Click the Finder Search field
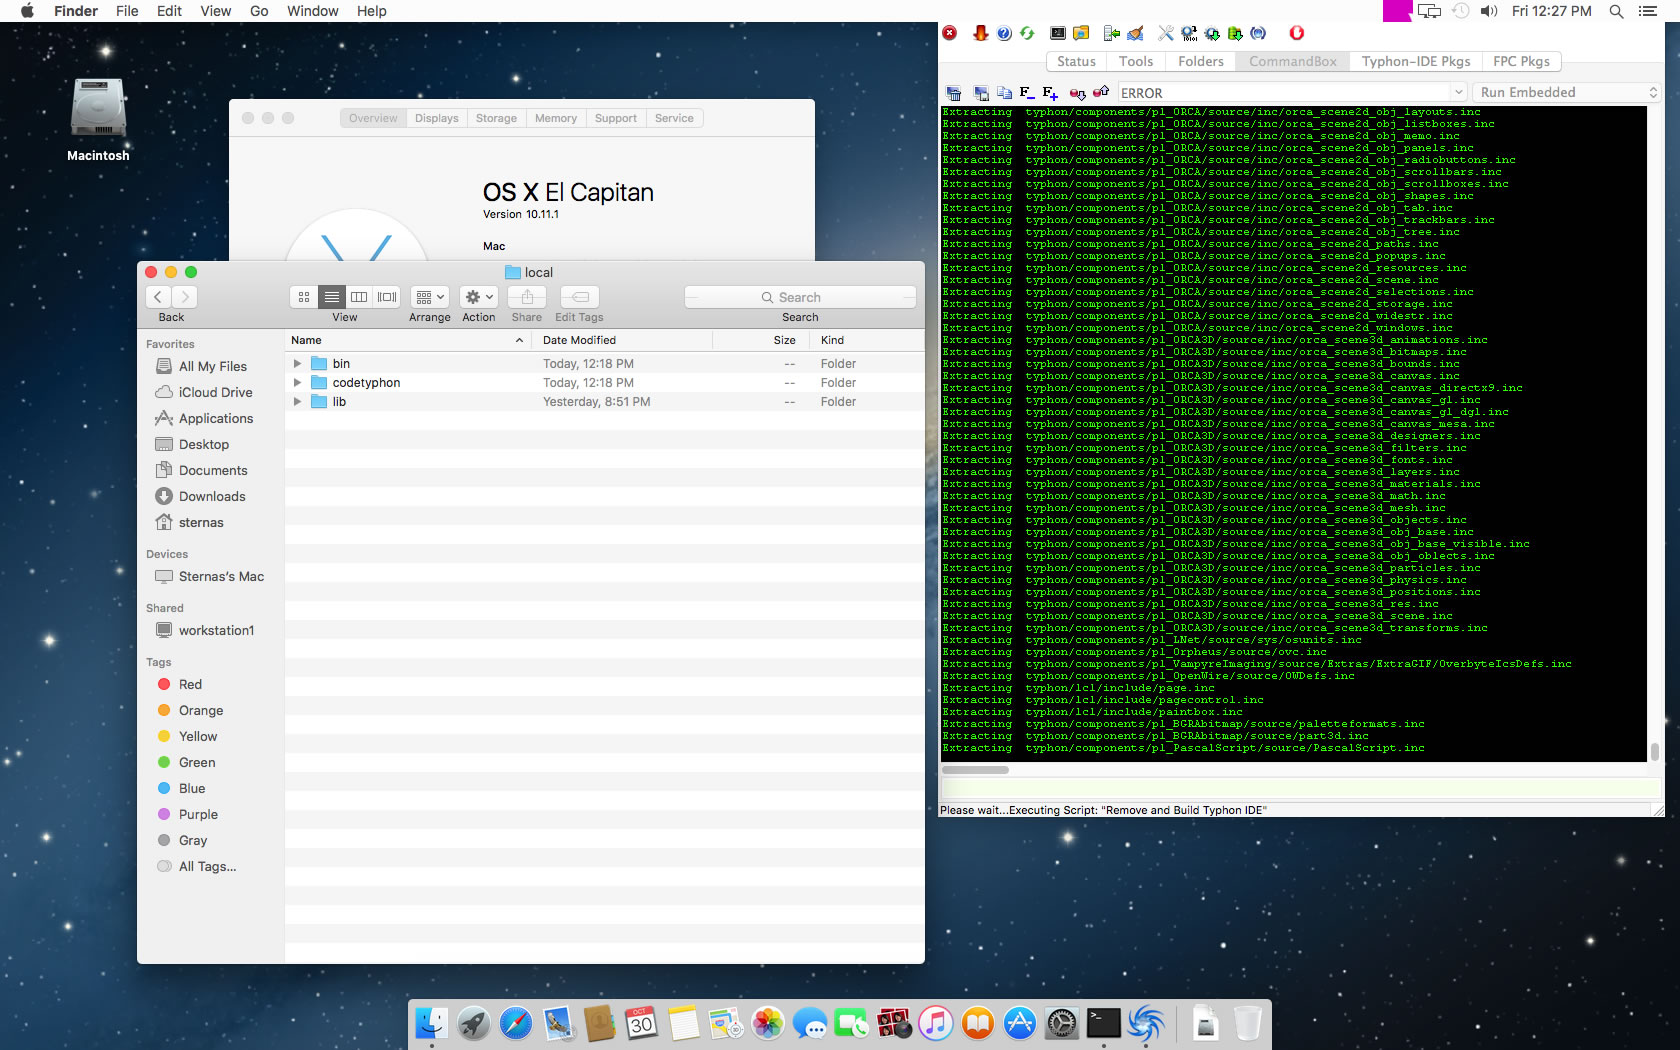This screenshot has width=1680, height=1050. point(800,297)
